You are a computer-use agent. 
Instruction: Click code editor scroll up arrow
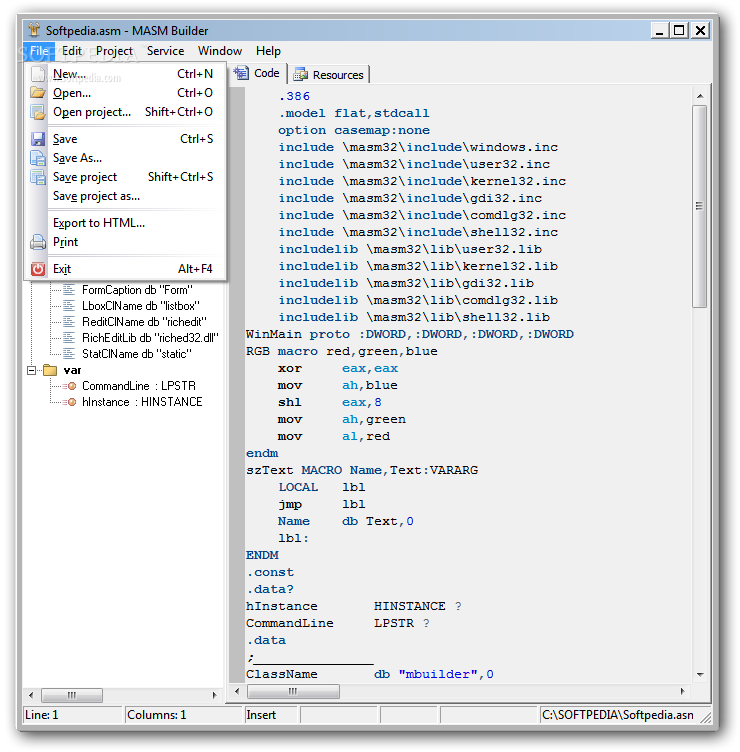[700, 96]
